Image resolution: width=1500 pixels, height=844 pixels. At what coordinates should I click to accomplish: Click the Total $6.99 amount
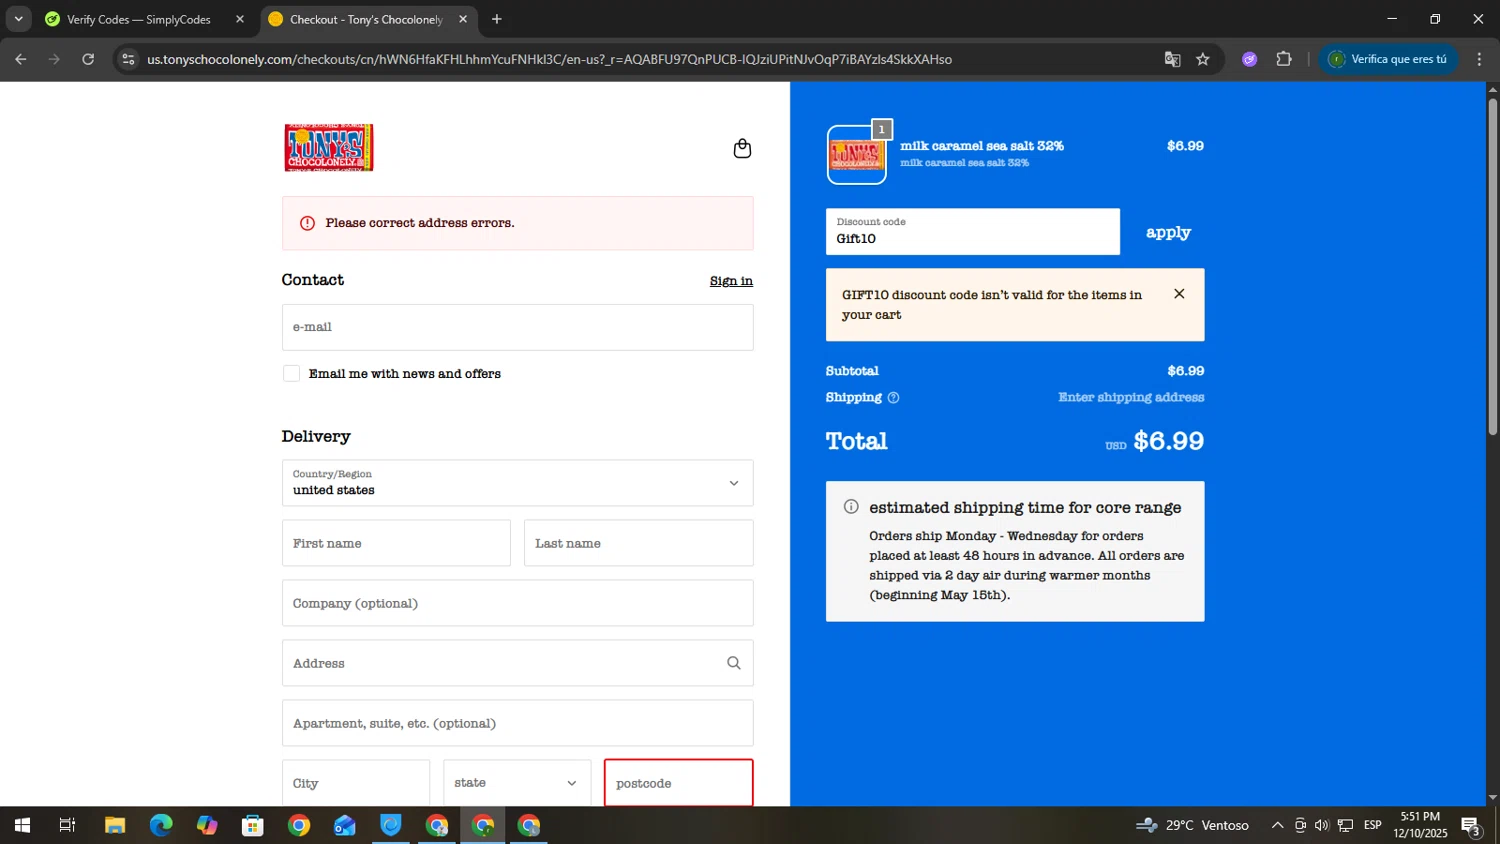pos(1168,441)
